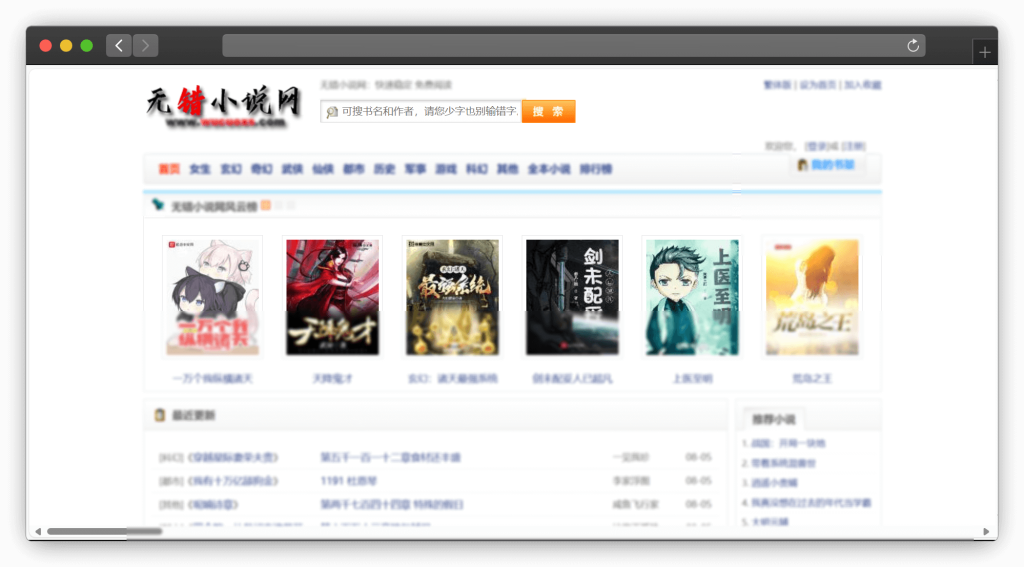1024x567 pixels.
Task: Click the 最近更新 clipboard icon
Action: click(159, 415)
